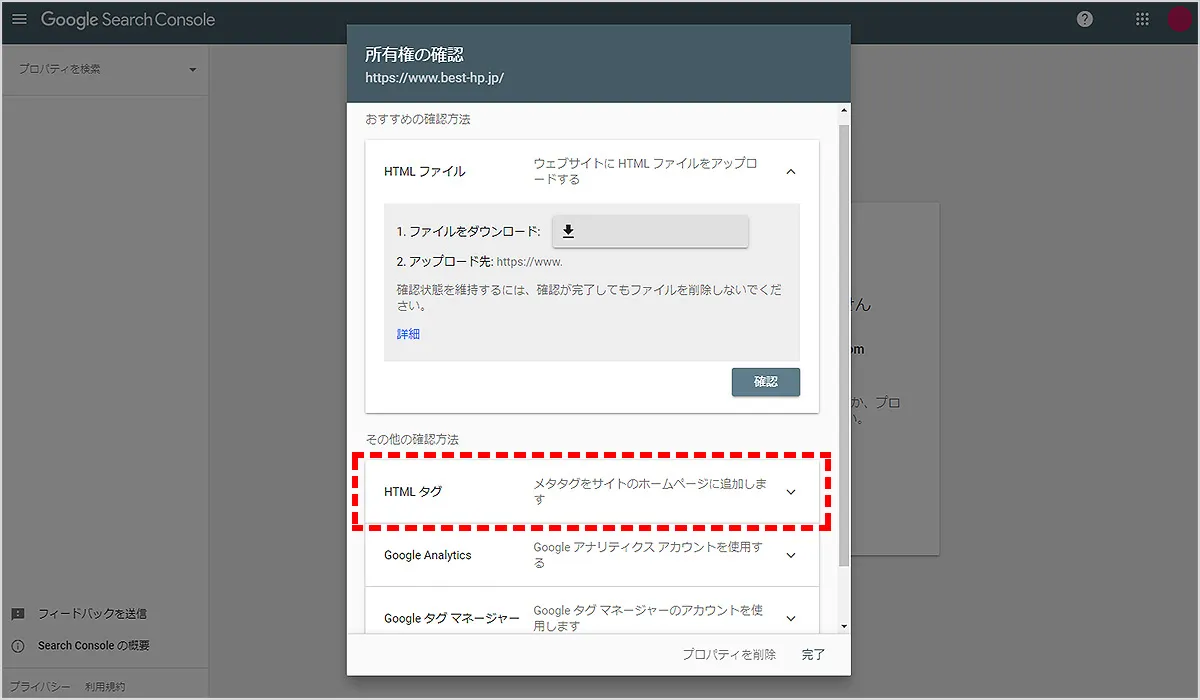Expand the Google Analytics verification method

tap(791, 555)
